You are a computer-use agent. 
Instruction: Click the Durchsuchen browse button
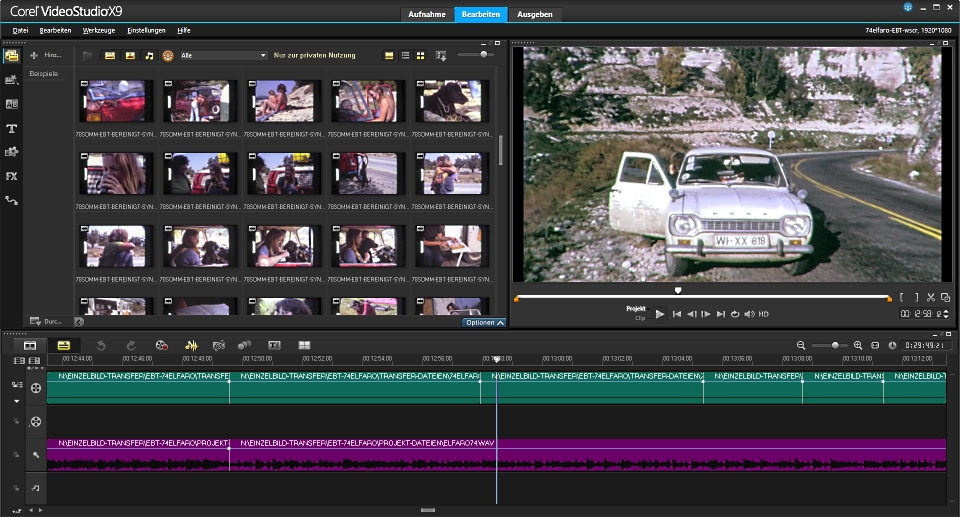tap(45, 321)
